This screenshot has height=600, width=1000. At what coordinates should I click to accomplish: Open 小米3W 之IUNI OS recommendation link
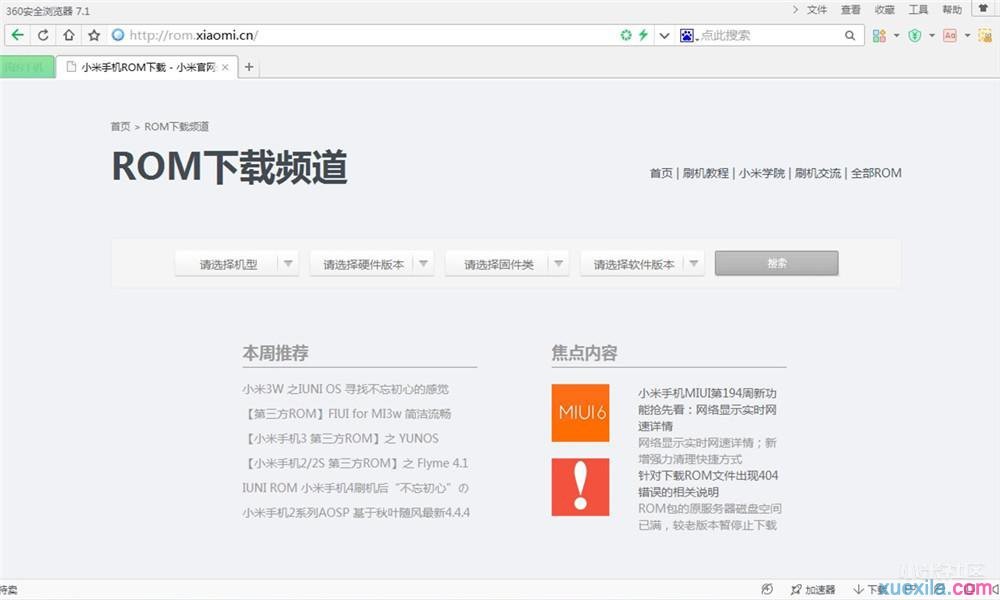(x=345, y=389)
